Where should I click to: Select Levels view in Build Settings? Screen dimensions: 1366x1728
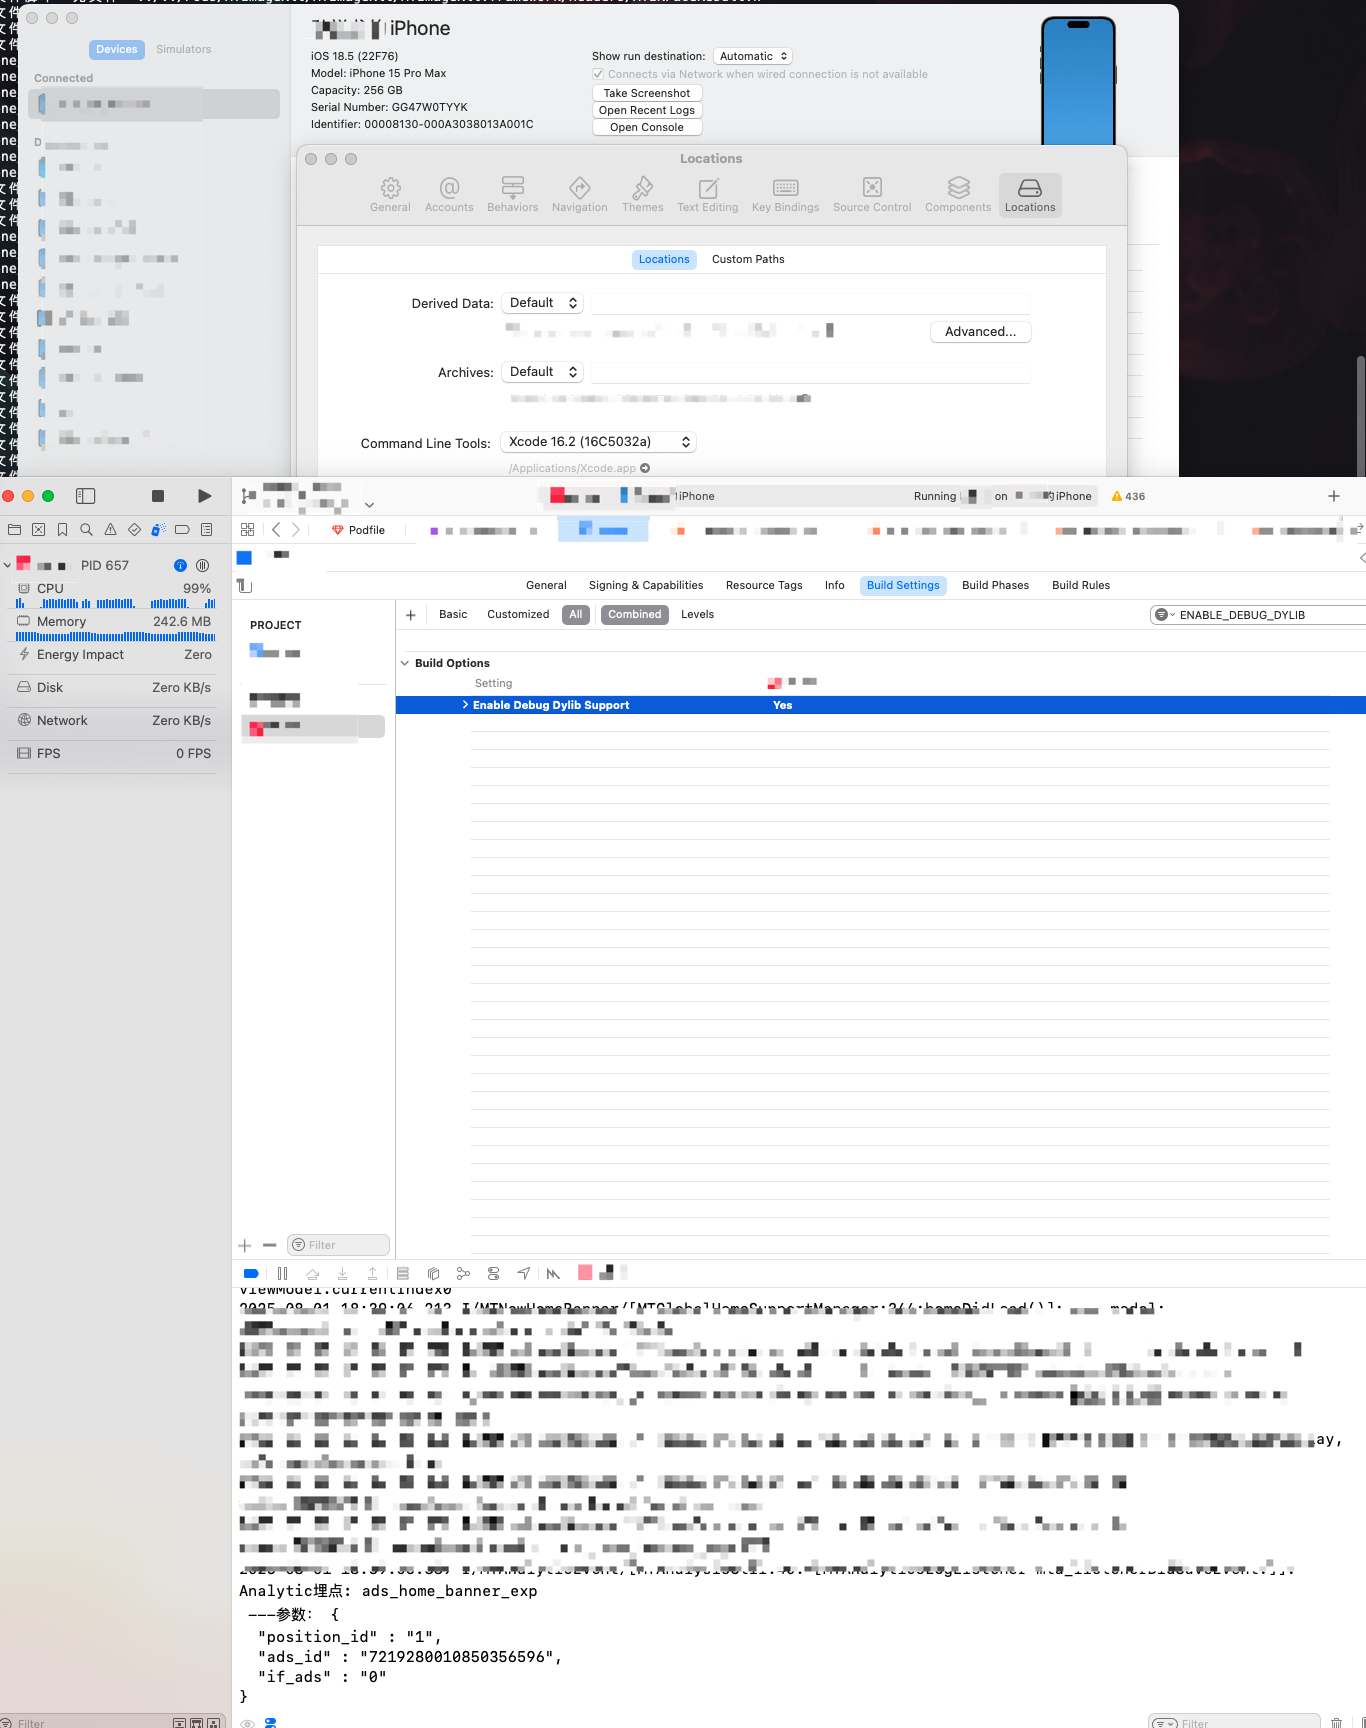point(697,615)
